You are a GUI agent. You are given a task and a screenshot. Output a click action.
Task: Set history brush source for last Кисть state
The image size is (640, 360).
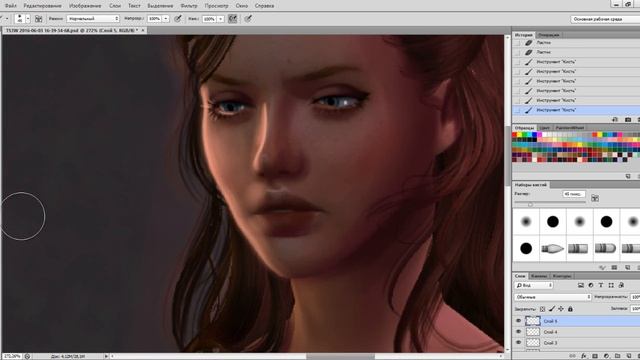tap(518, 110)
